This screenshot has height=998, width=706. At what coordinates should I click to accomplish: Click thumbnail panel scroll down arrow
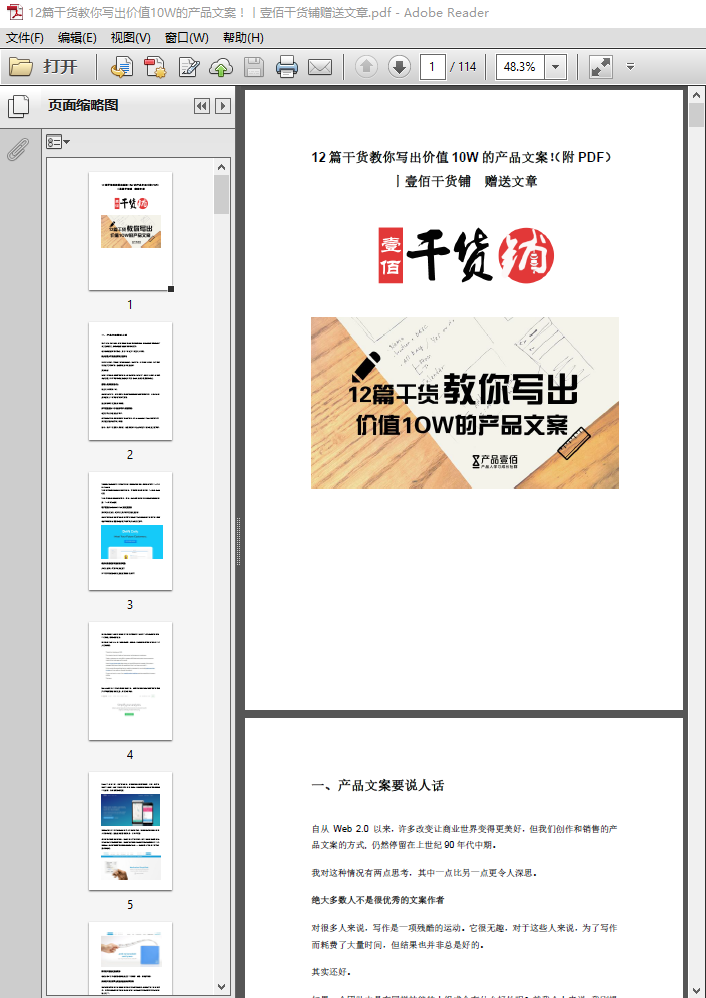tap(222, 987)
